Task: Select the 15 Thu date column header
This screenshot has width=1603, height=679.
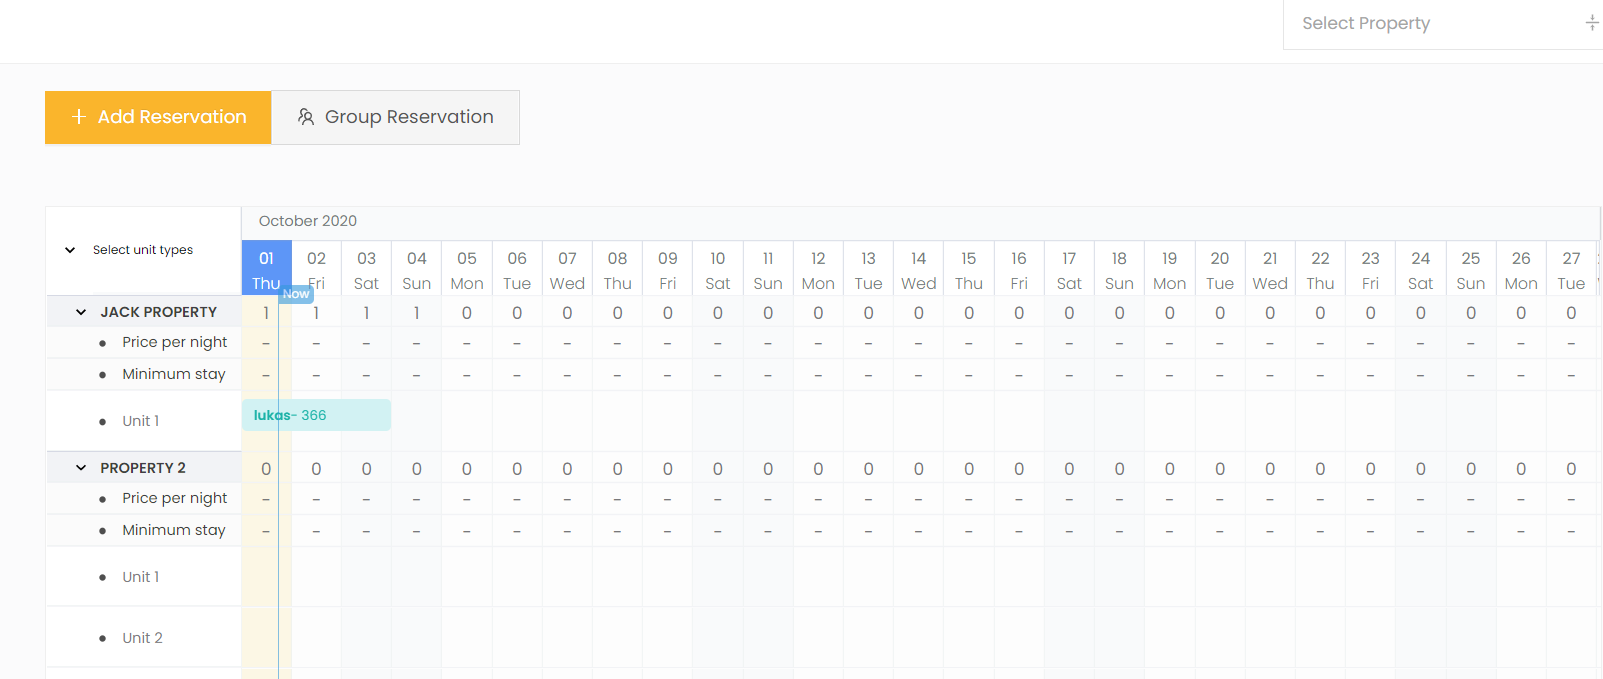Action: tap(968, 268)
